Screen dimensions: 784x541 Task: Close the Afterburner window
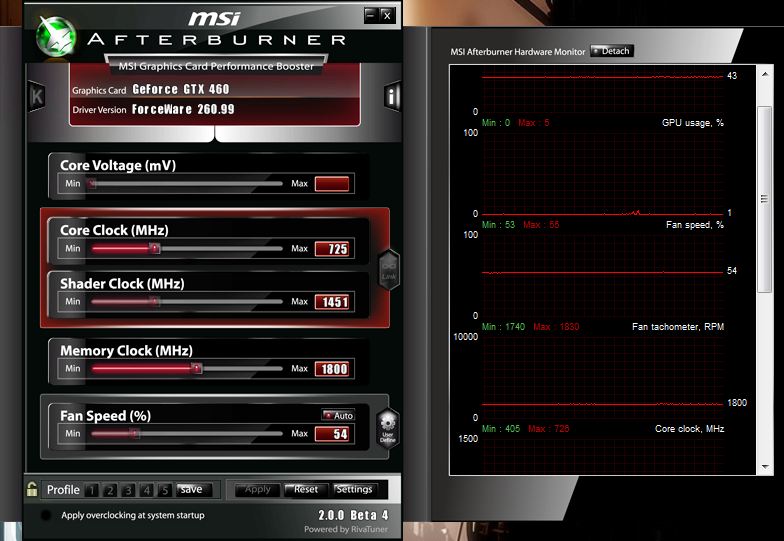(x=387, y=15)
